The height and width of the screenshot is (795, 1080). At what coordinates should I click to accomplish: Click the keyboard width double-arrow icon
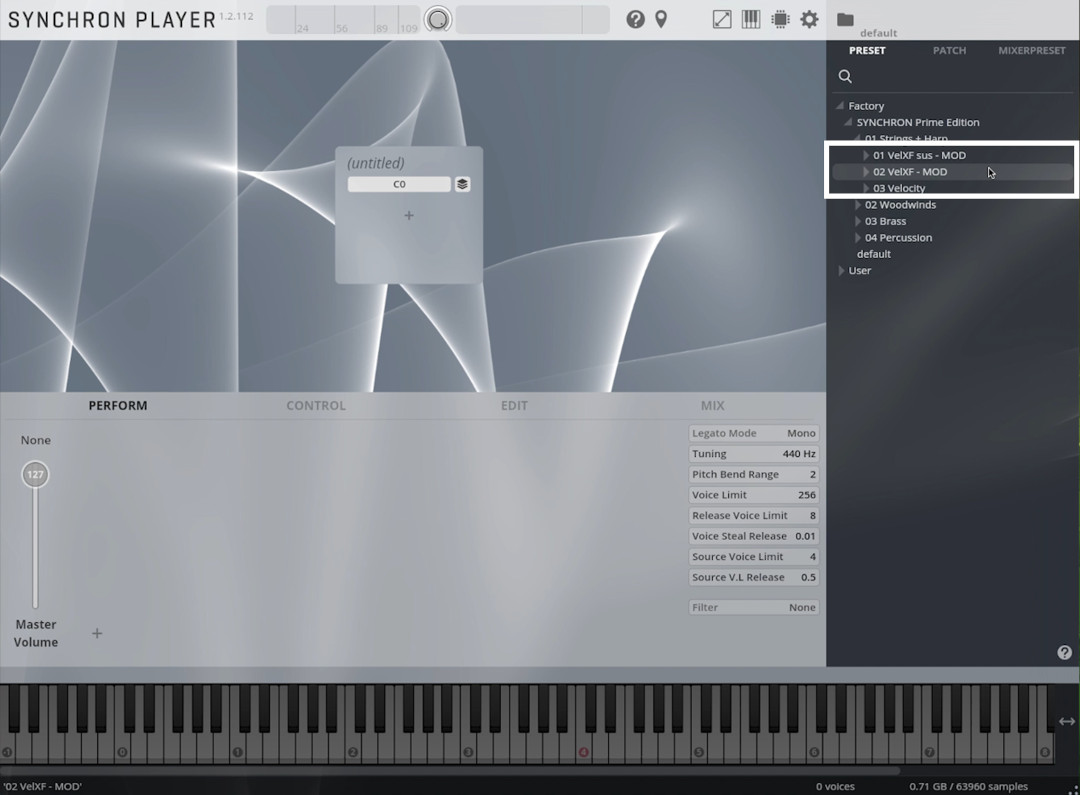click(1066, 721)
